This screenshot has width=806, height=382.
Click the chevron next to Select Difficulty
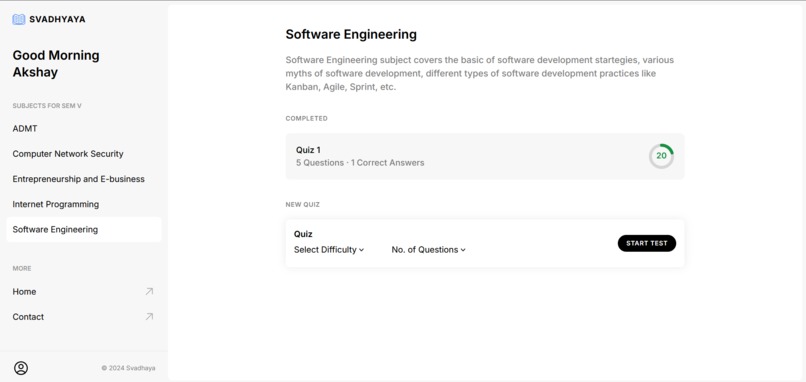[361, 250]
